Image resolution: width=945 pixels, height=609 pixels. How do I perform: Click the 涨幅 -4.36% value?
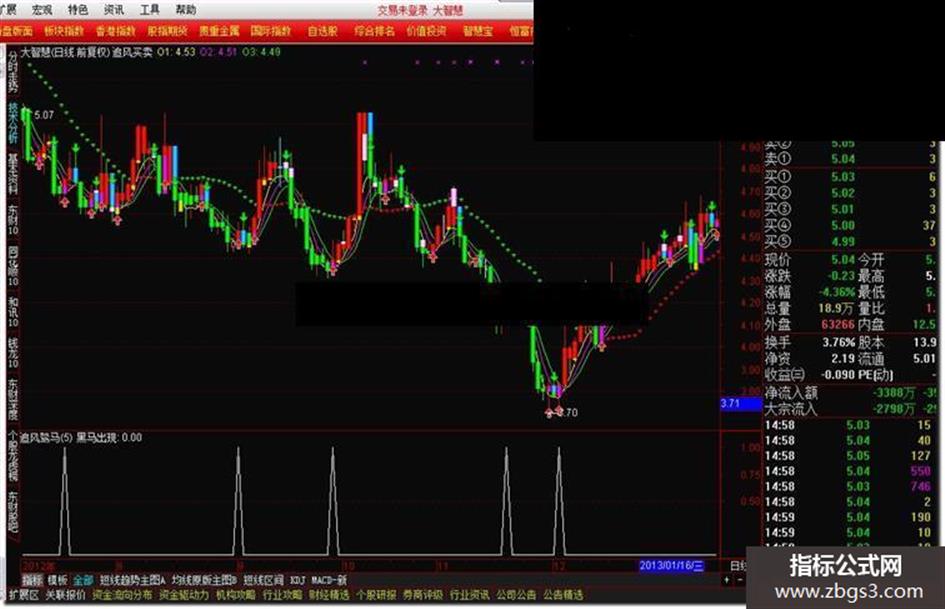pos(838,292)
